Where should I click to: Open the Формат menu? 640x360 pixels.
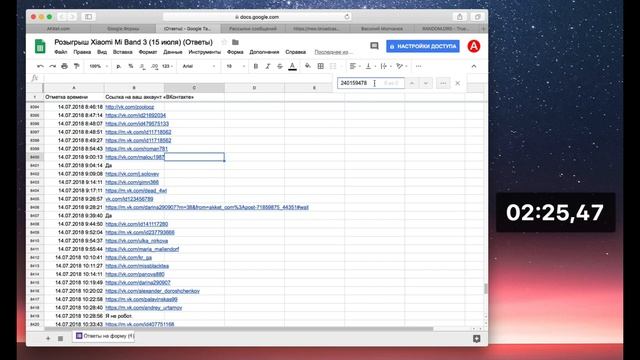click(148, 52)
